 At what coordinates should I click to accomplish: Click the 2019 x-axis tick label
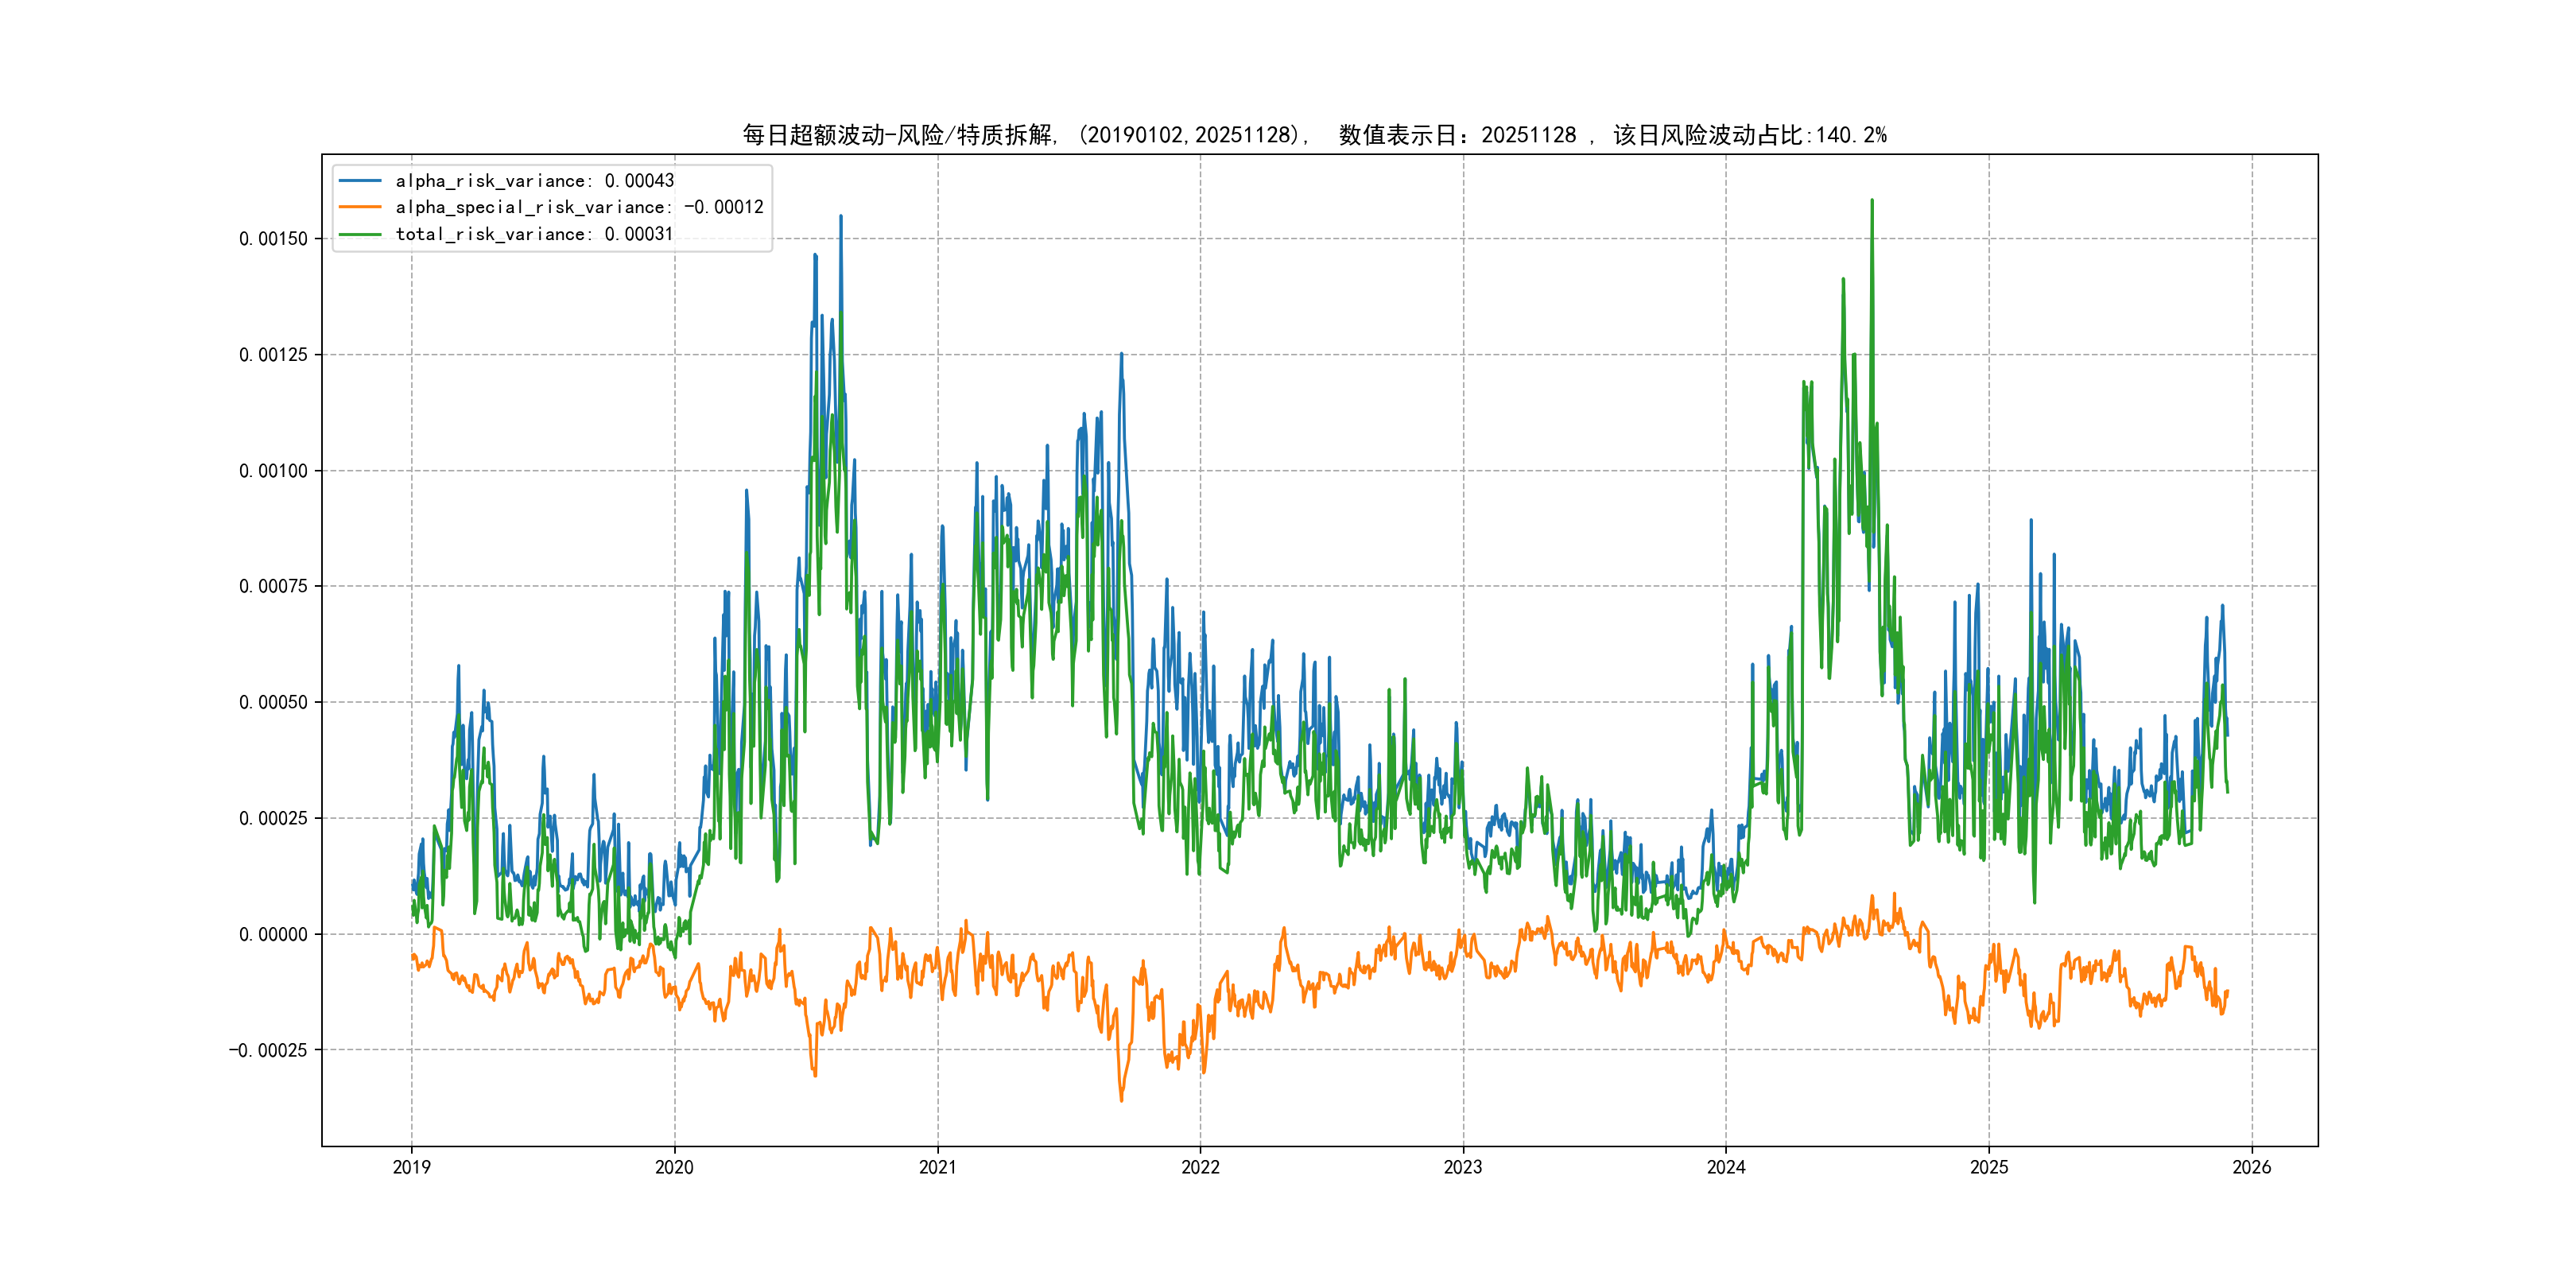(411, 1167)
